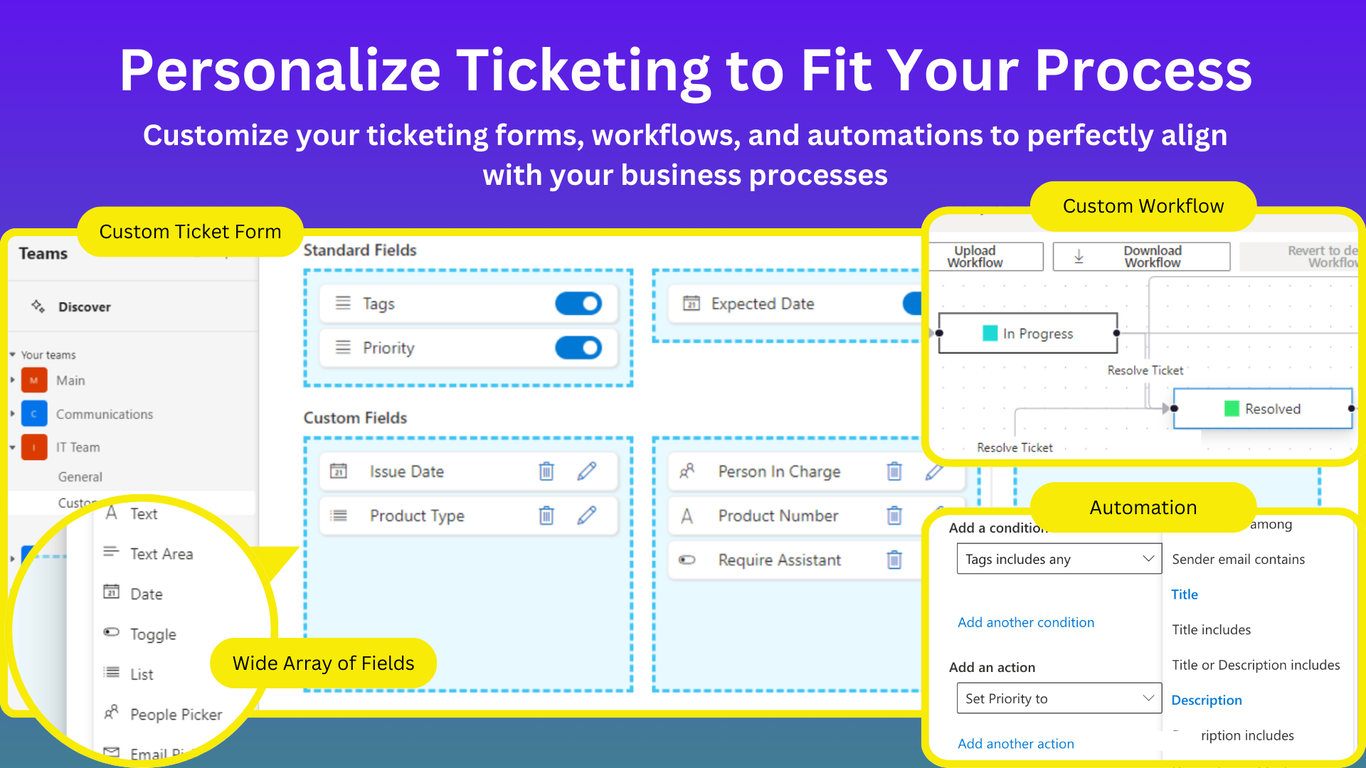Disable the Priority field toggle
The width and height of the screenshot is (1366, 768).
click(x=578, y=347)
